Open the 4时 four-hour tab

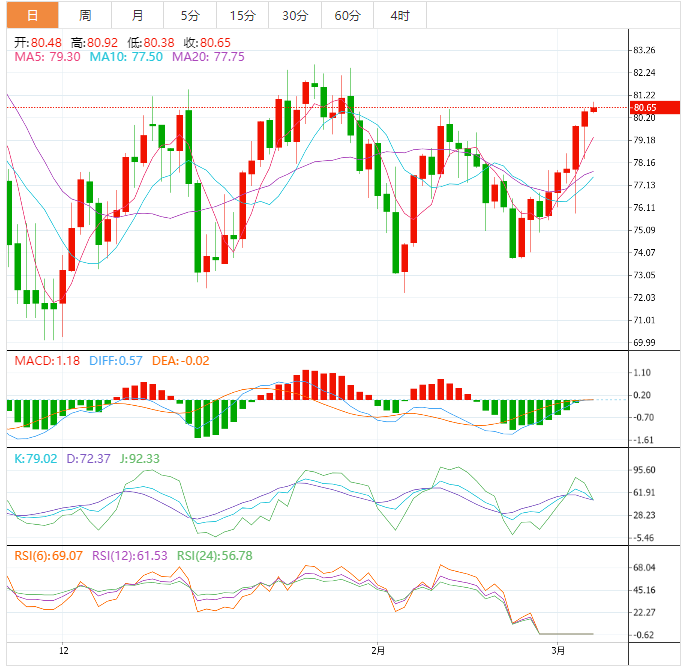point(400,15)
